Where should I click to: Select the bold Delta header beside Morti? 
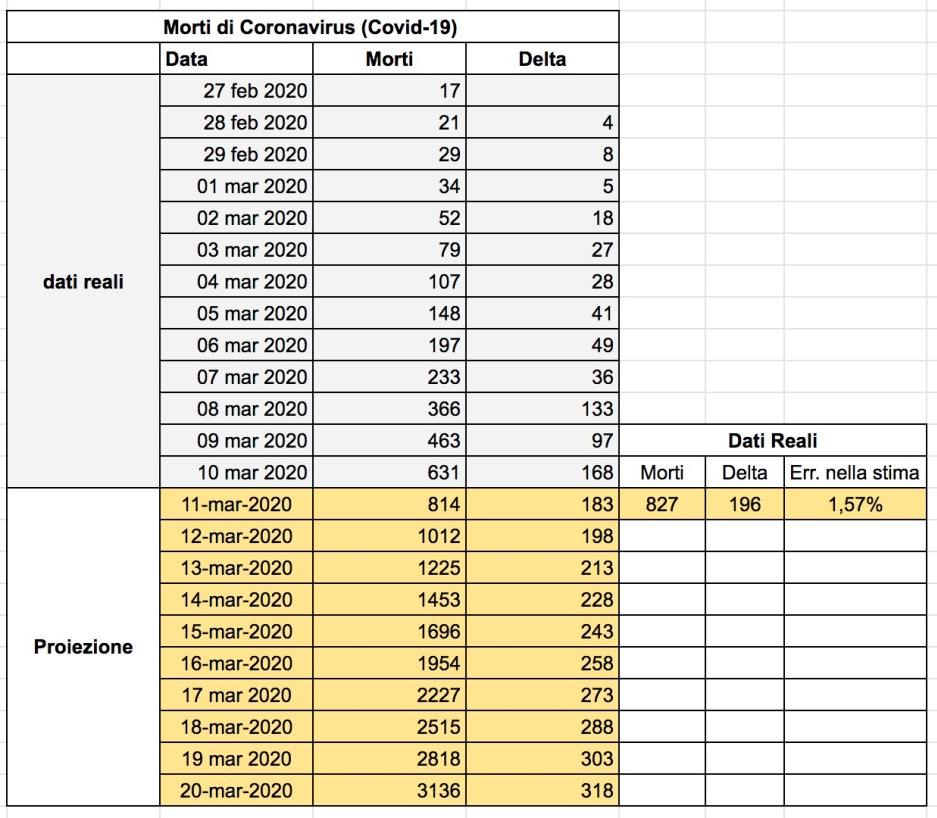[542, 59]
